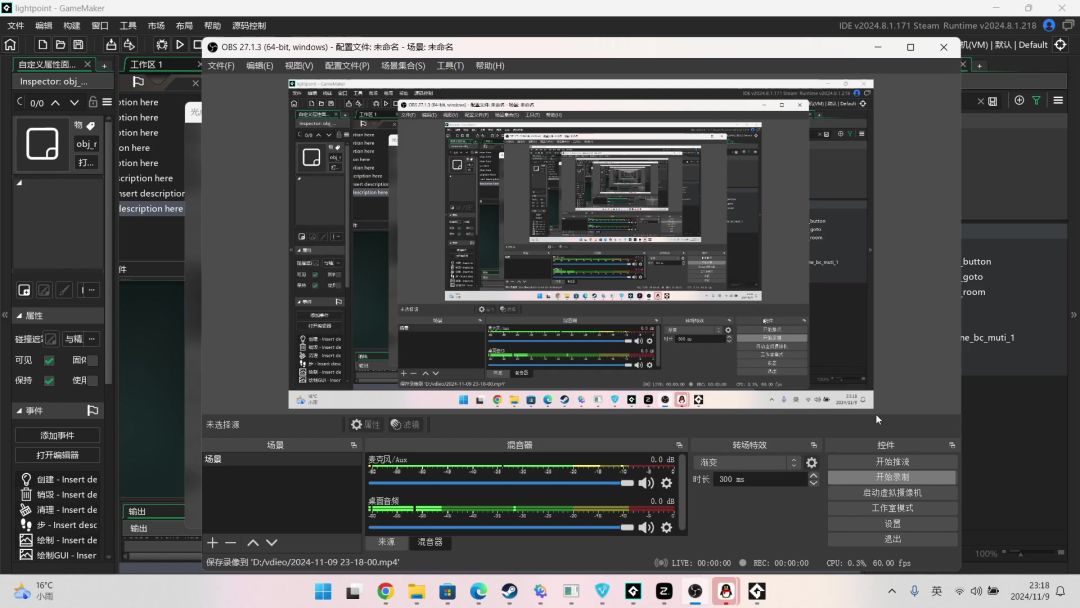
Task: Open the 文件(F) menu in OBS
Action: click(221, 66)
